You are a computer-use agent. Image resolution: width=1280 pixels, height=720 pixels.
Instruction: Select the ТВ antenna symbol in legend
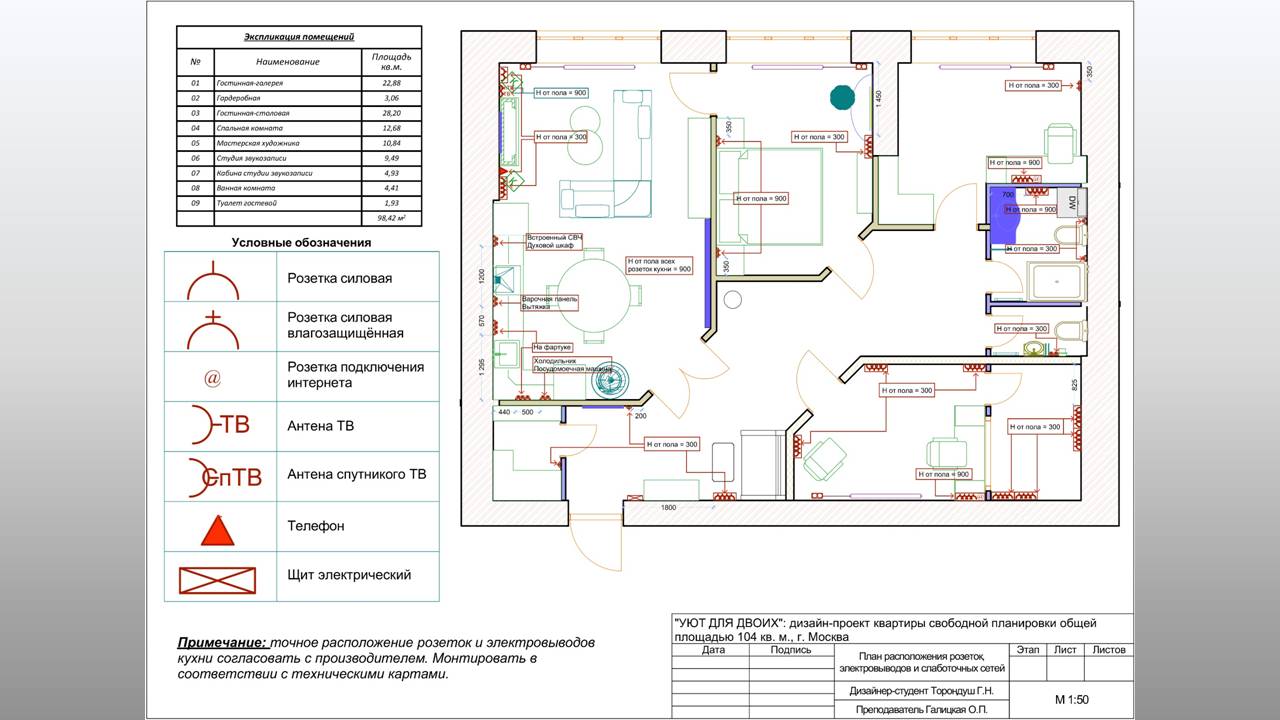219,425
